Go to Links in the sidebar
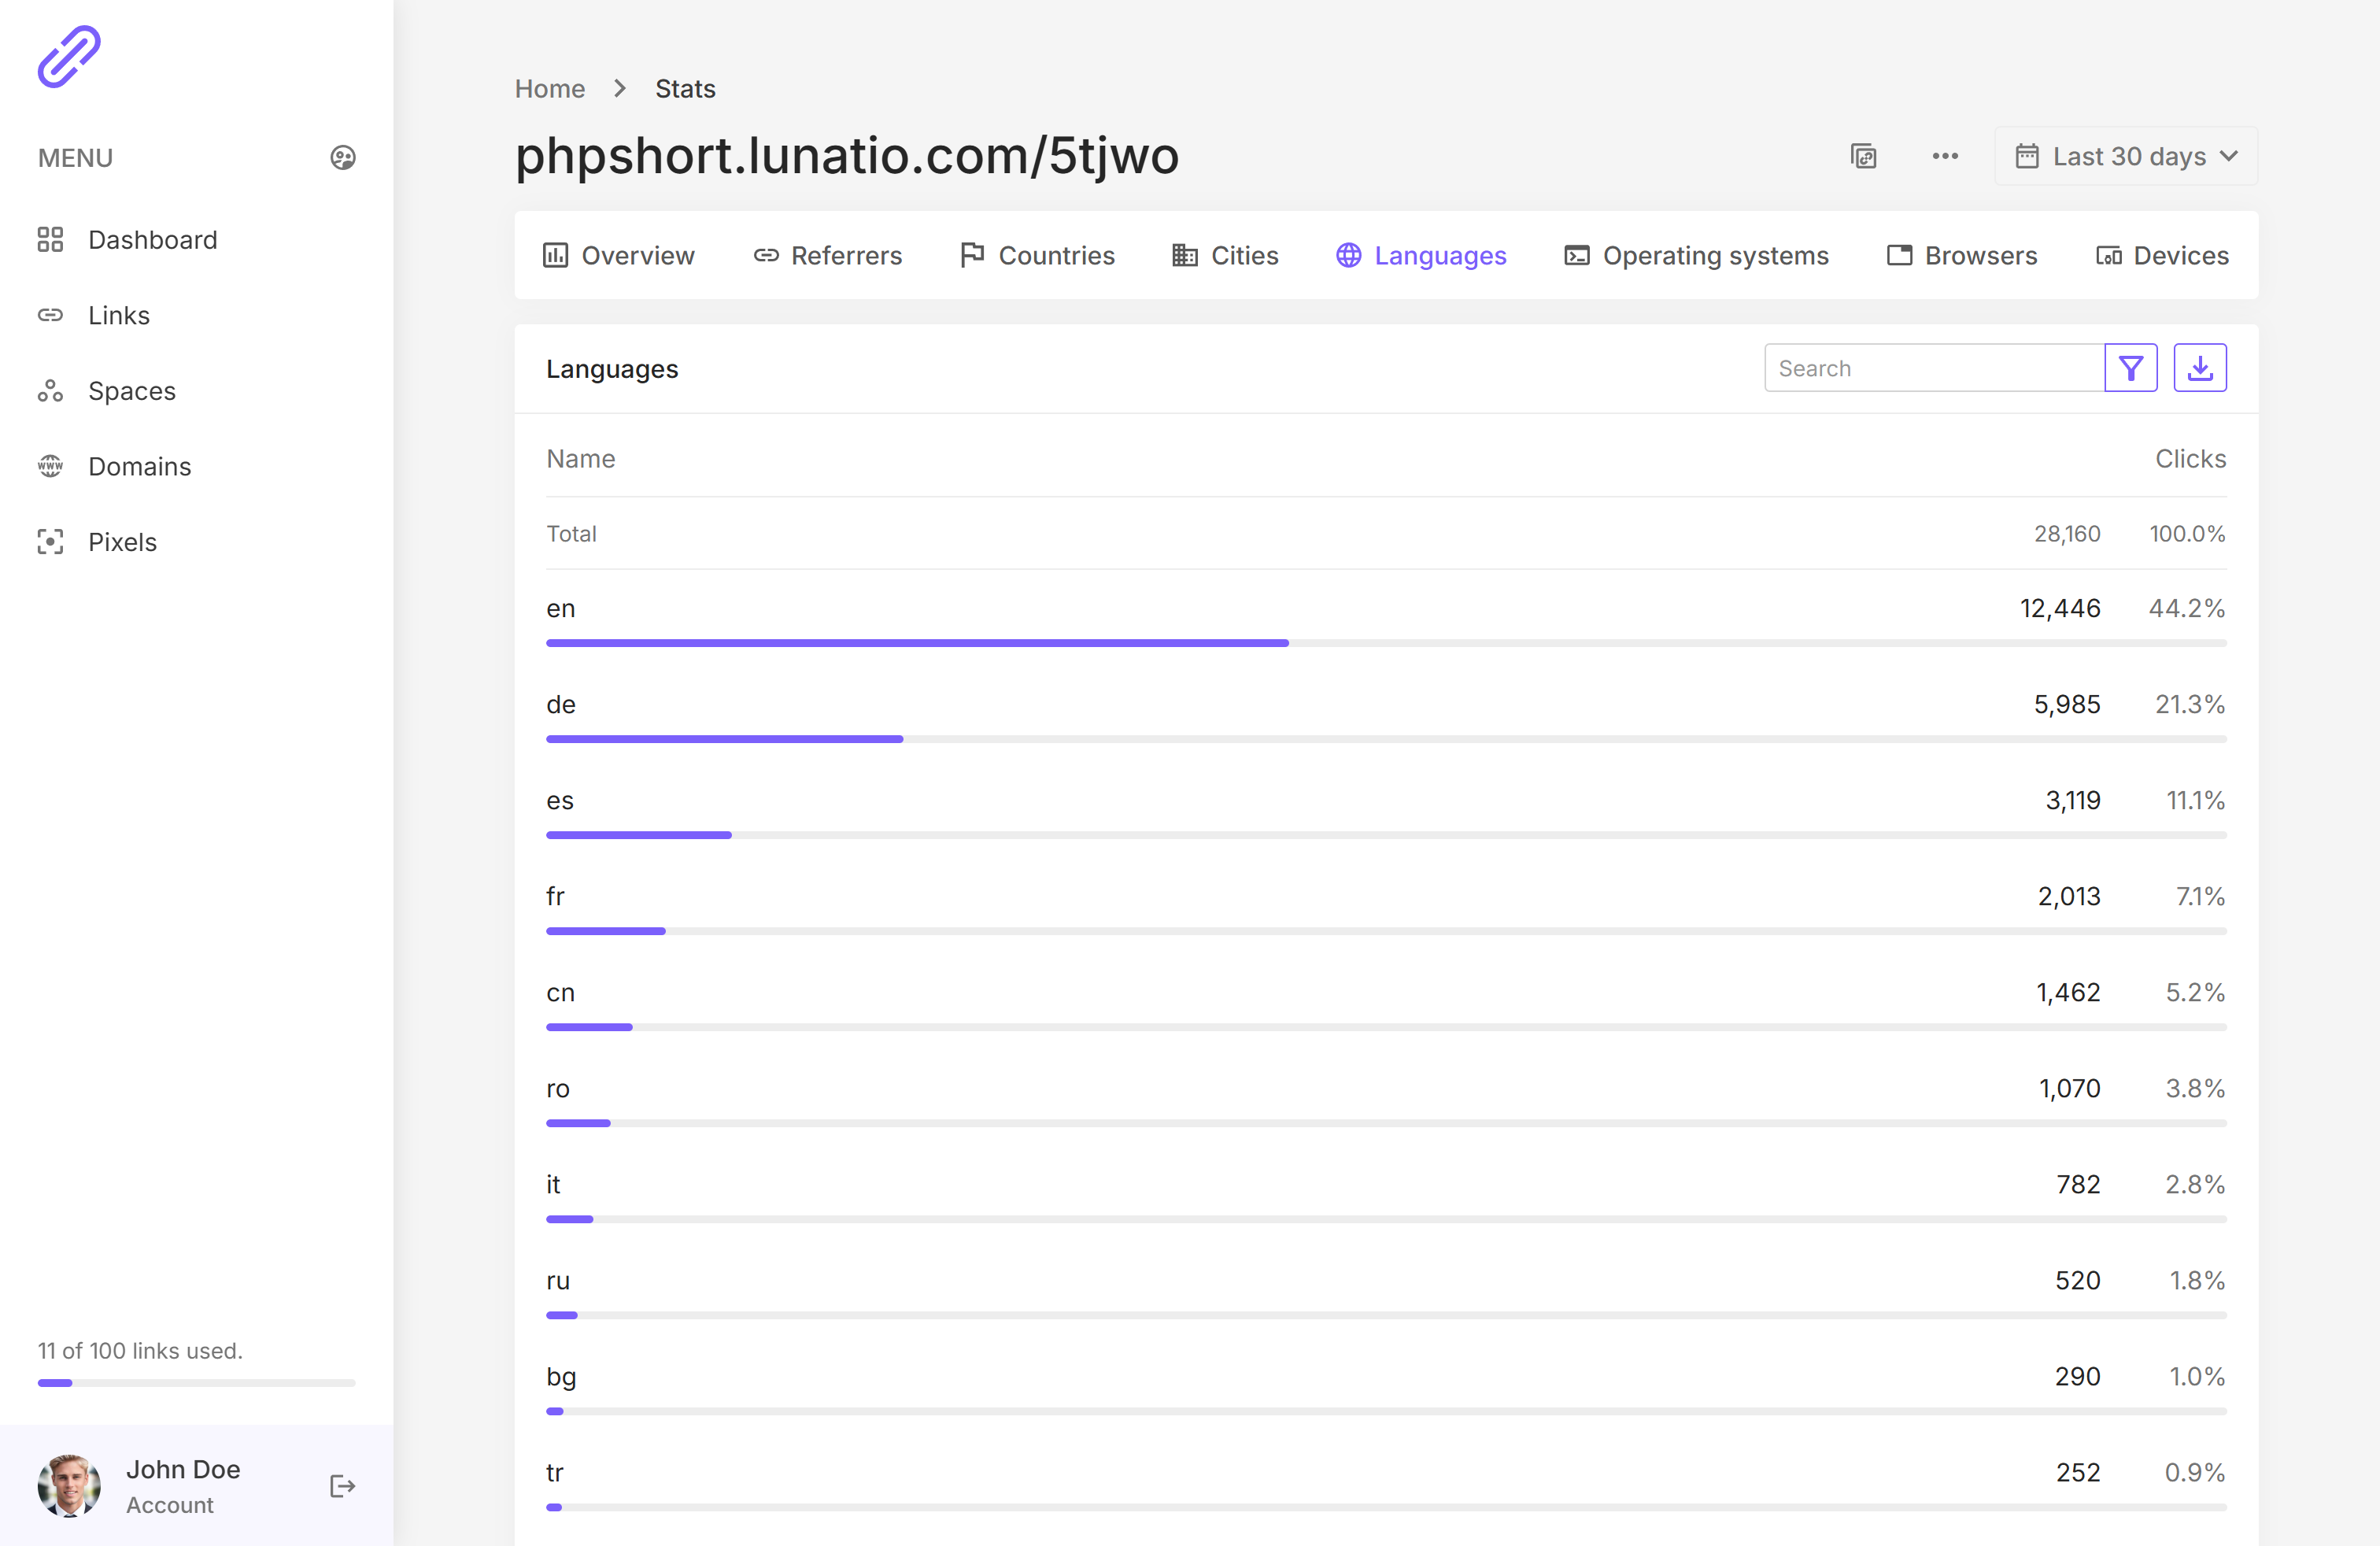Image resolution: width=2380 pixels, height=1546 pixels. 118,315
